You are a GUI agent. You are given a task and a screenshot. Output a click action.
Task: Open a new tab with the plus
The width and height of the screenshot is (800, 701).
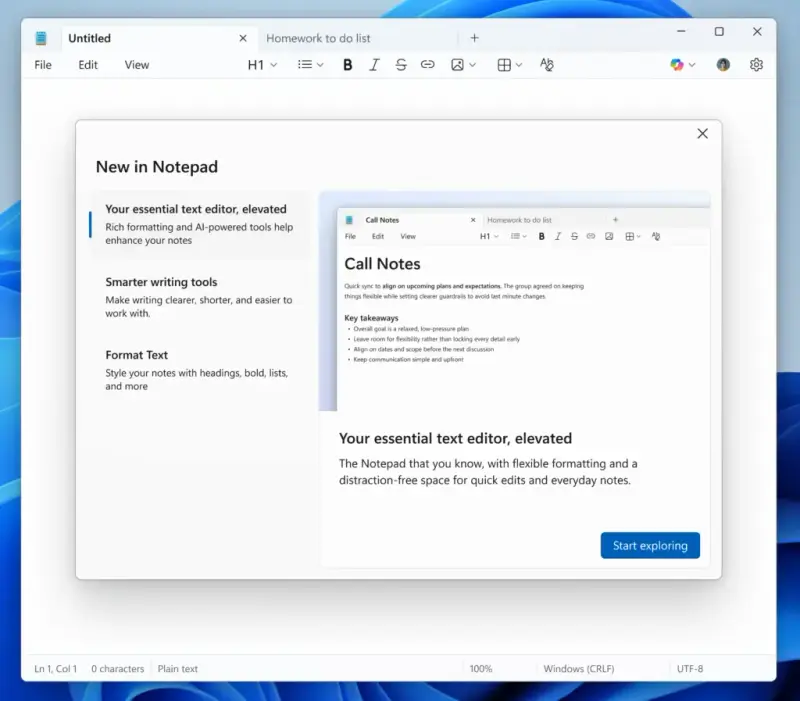pyautogui.click(x=474, y=37)
